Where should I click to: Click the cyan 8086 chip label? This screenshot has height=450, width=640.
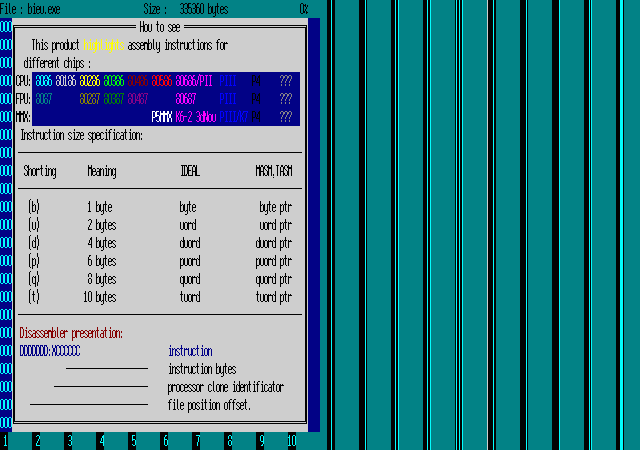43,81
